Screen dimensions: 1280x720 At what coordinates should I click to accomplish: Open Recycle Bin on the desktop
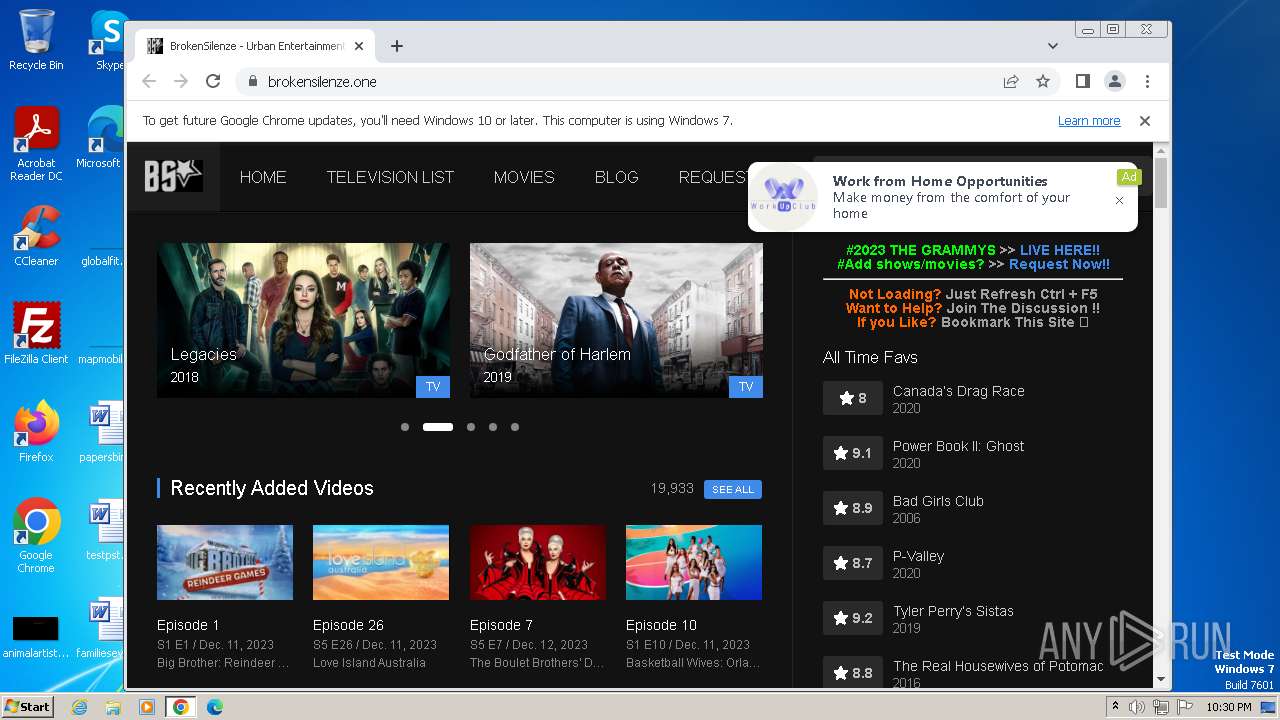pyautogui.click(x=36, y=40)
